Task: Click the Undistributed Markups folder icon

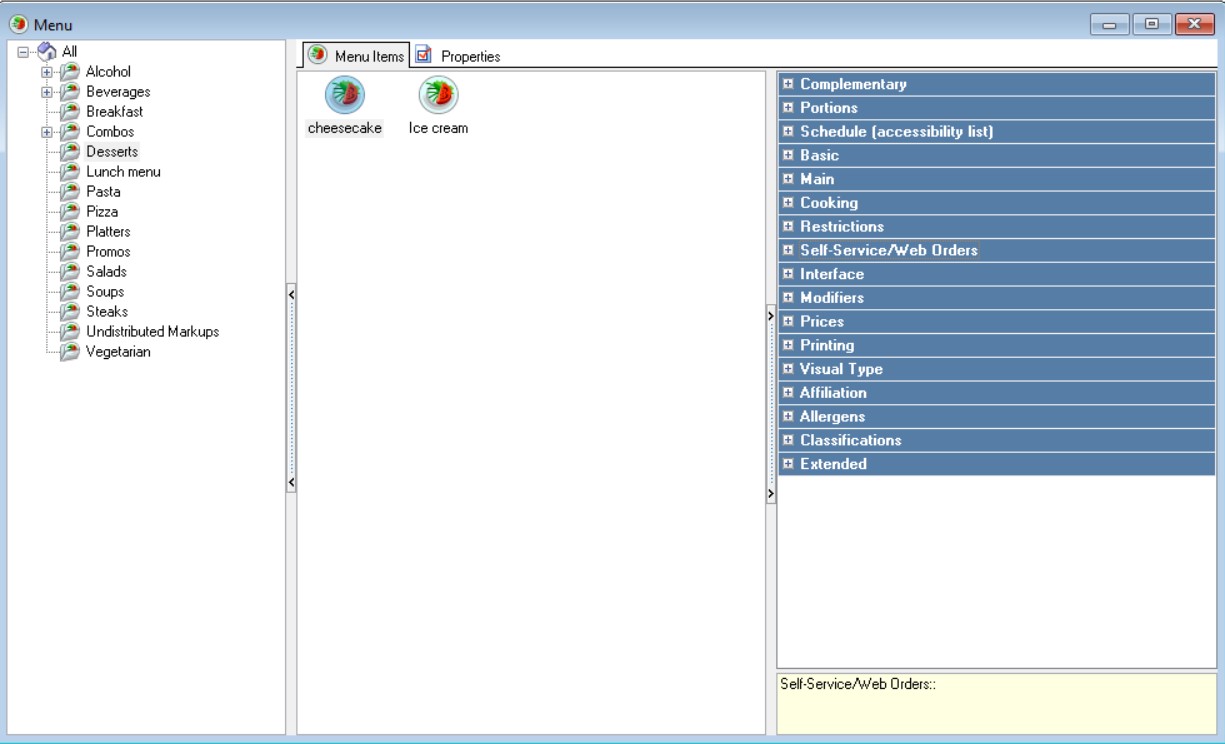Action: 69,332
